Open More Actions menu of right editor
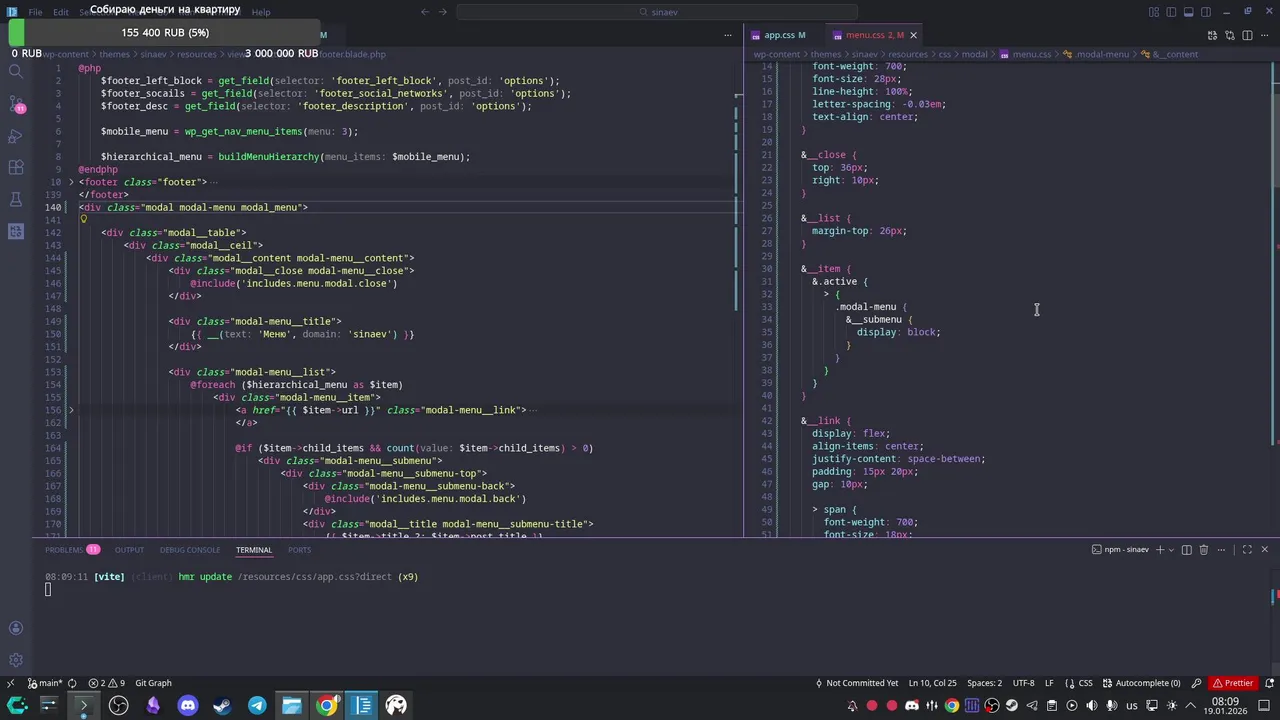 pos(1264,35)
